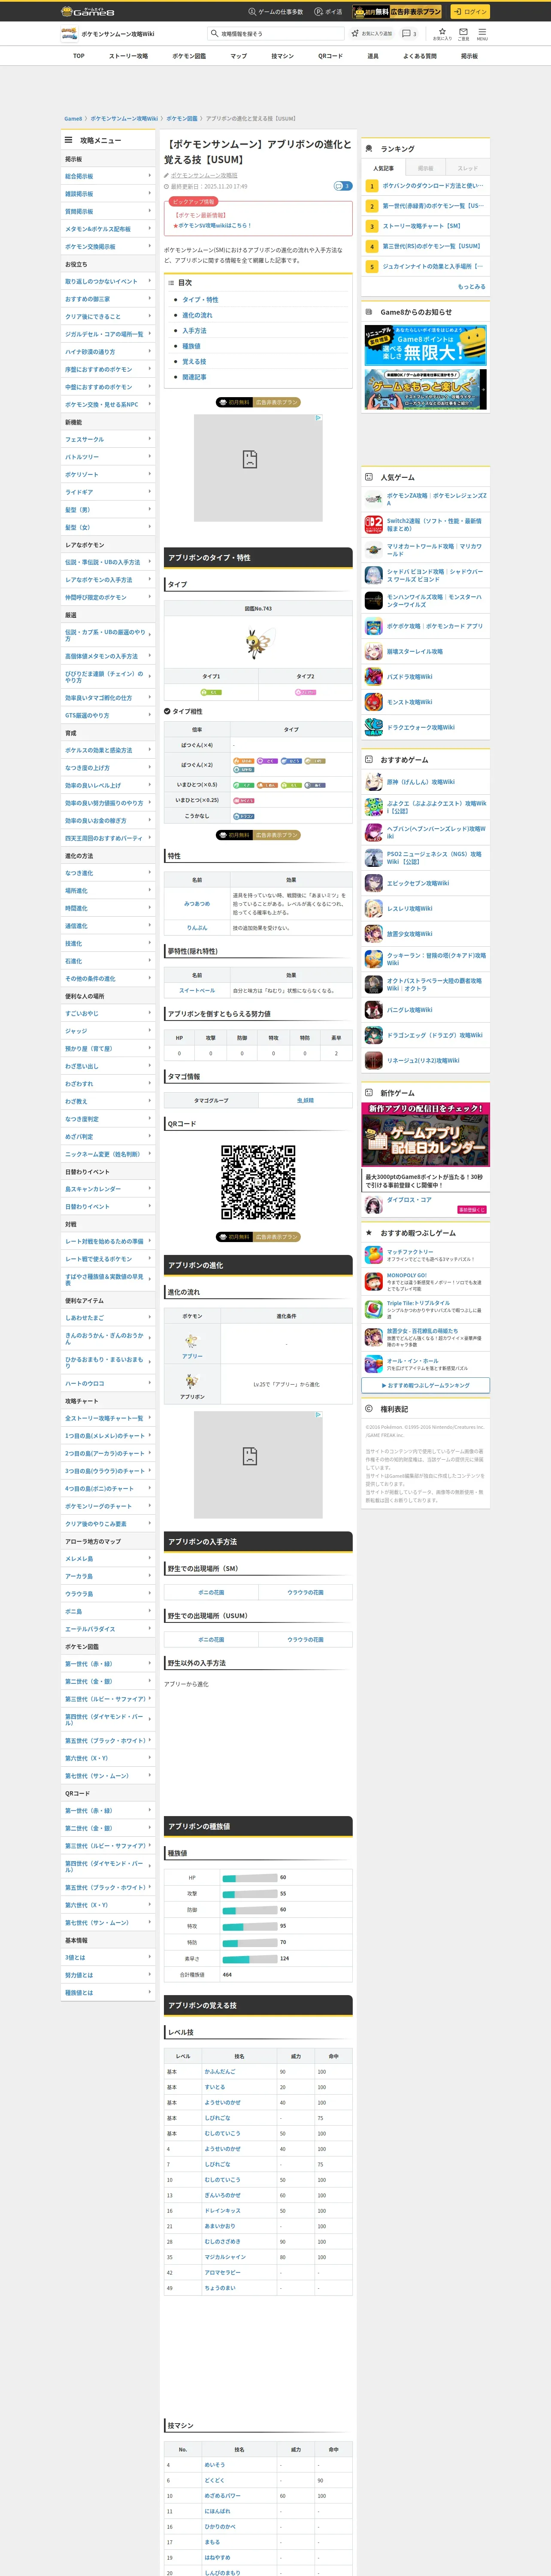Open the マップ navigation tab
The image size is (551, 2576).
pyautogui.click(x=238, y=56)
